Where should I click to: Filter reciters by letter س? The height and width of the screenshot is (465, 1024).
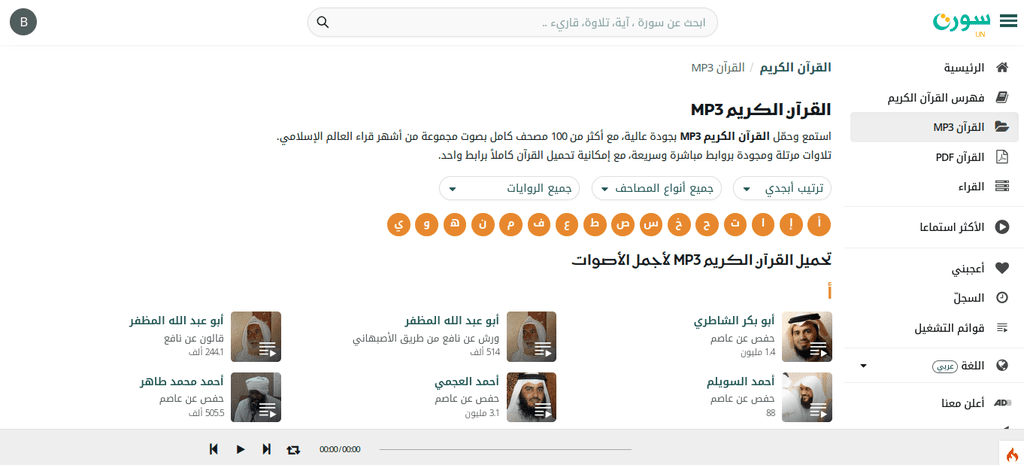coord(651,225)
